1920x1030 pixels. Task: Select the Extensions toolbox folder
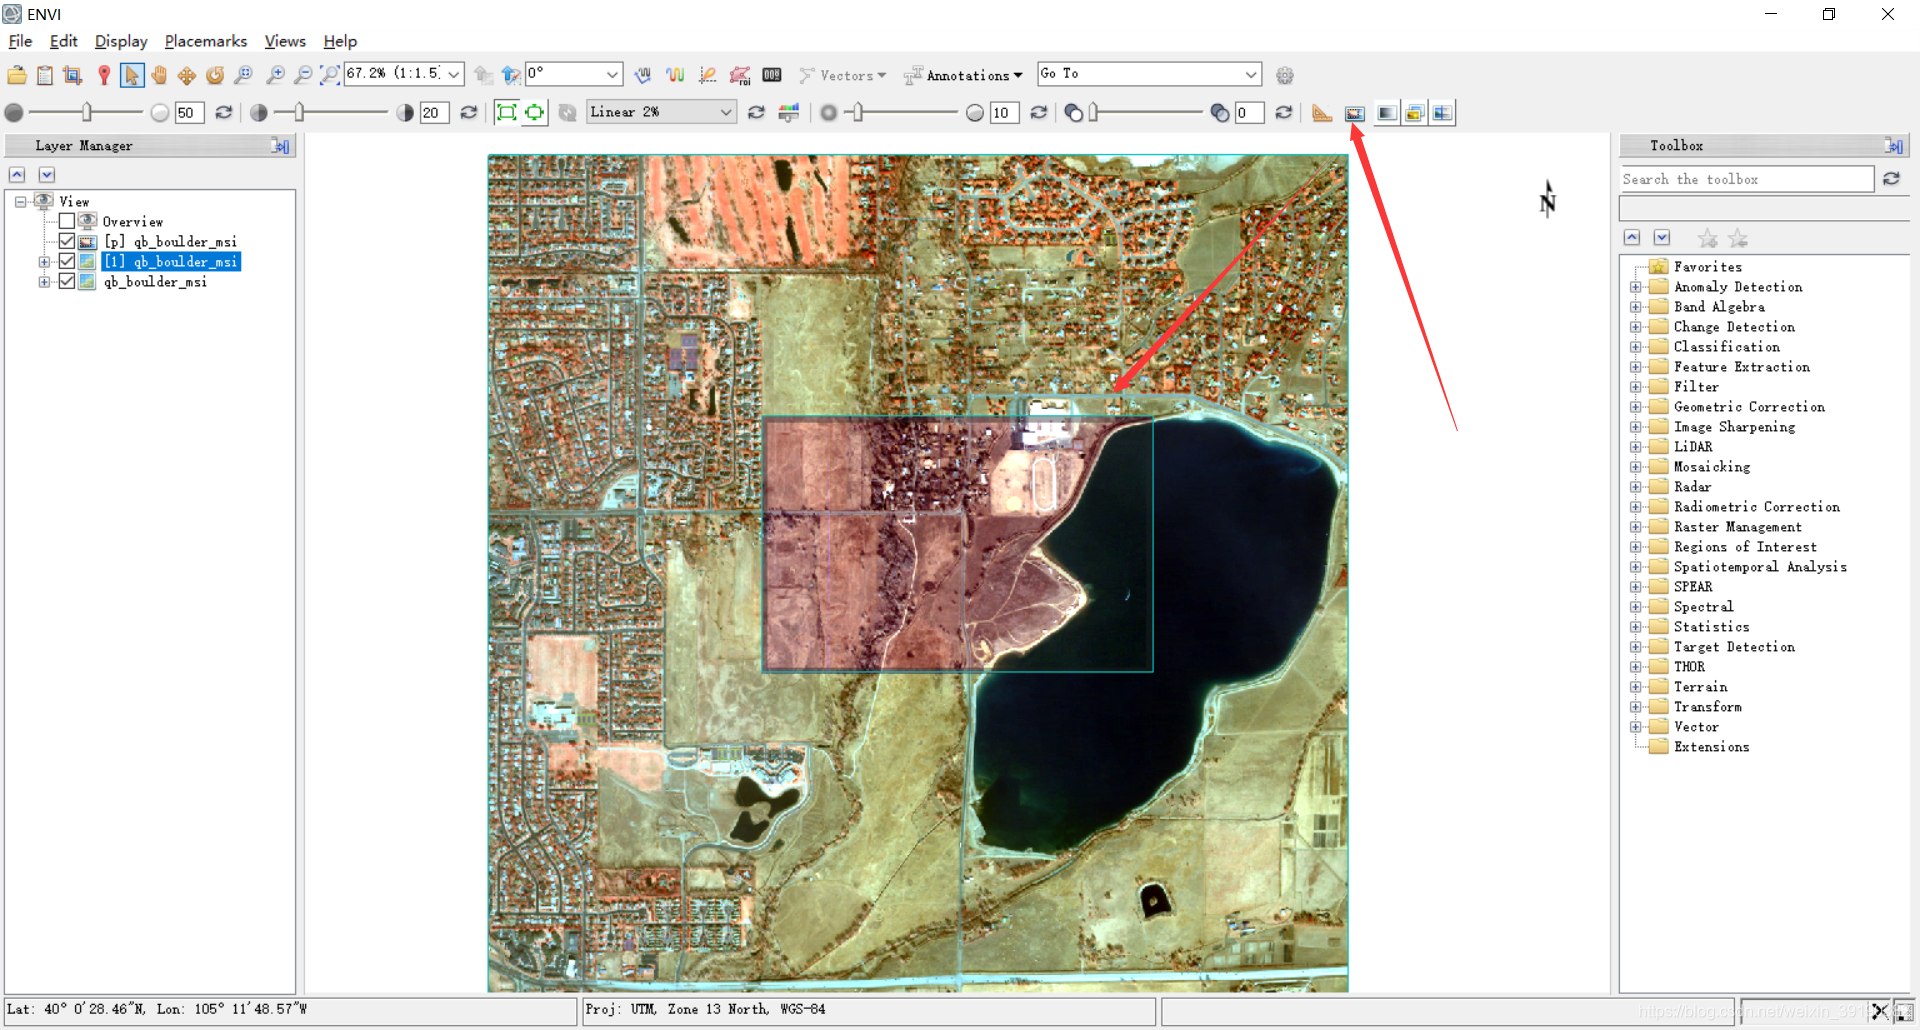tap(1711, 747)
